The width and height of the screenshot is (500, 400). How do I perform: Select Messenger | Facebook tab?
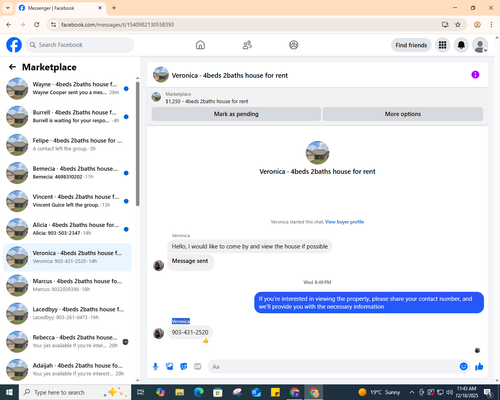[61, 8]
